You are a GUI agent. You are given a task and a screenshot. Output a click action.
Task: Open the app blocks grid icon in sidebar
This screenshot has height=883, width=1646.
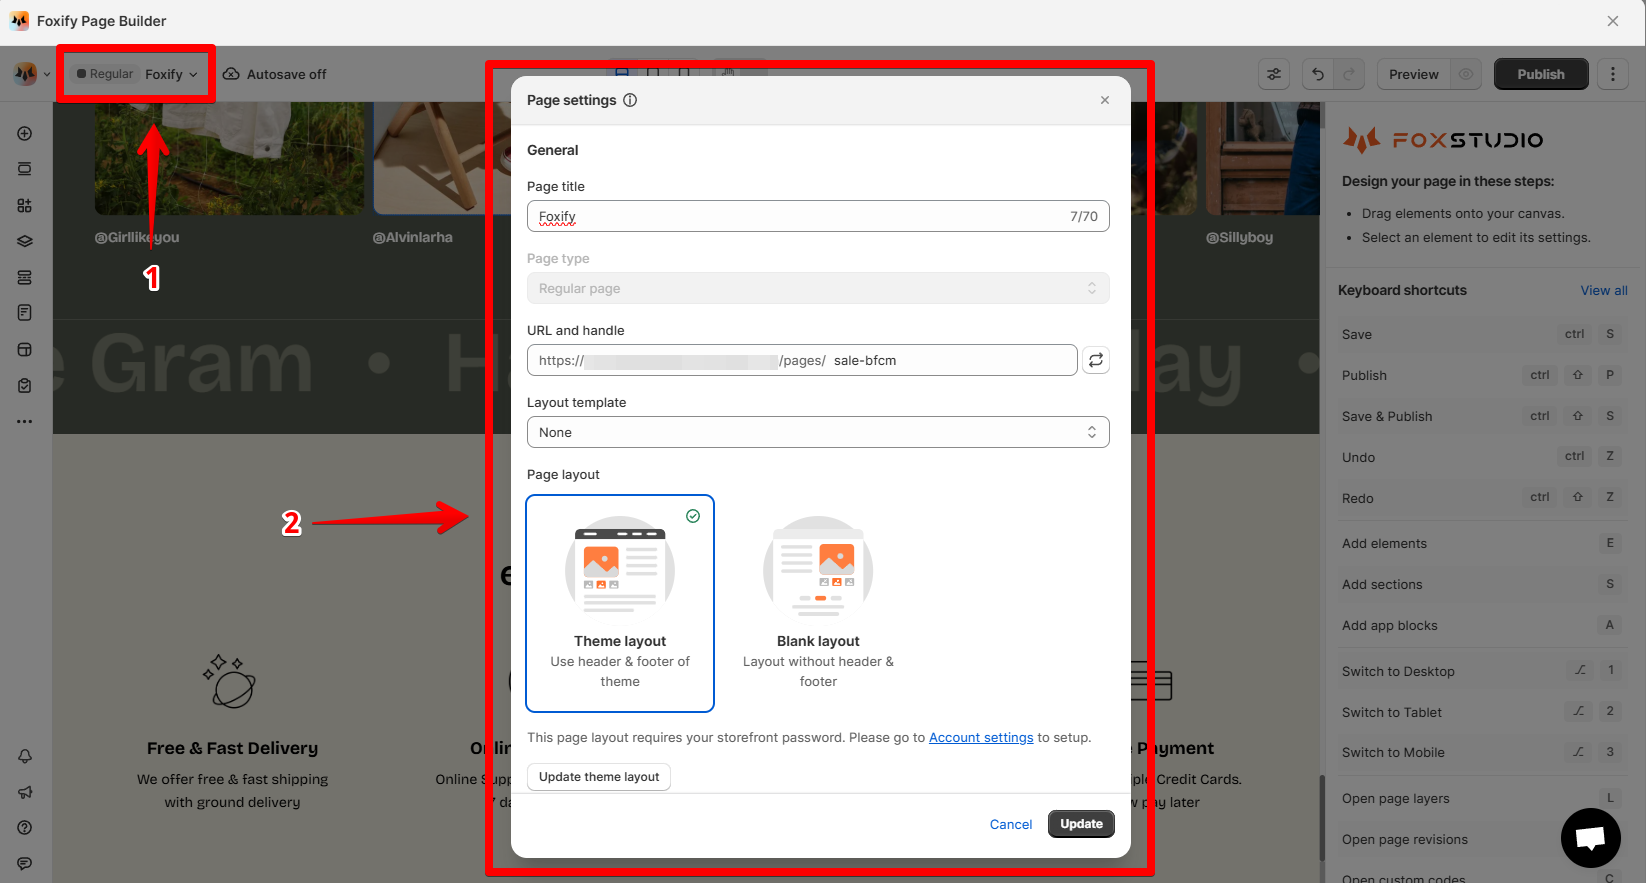tap(25, 205)
